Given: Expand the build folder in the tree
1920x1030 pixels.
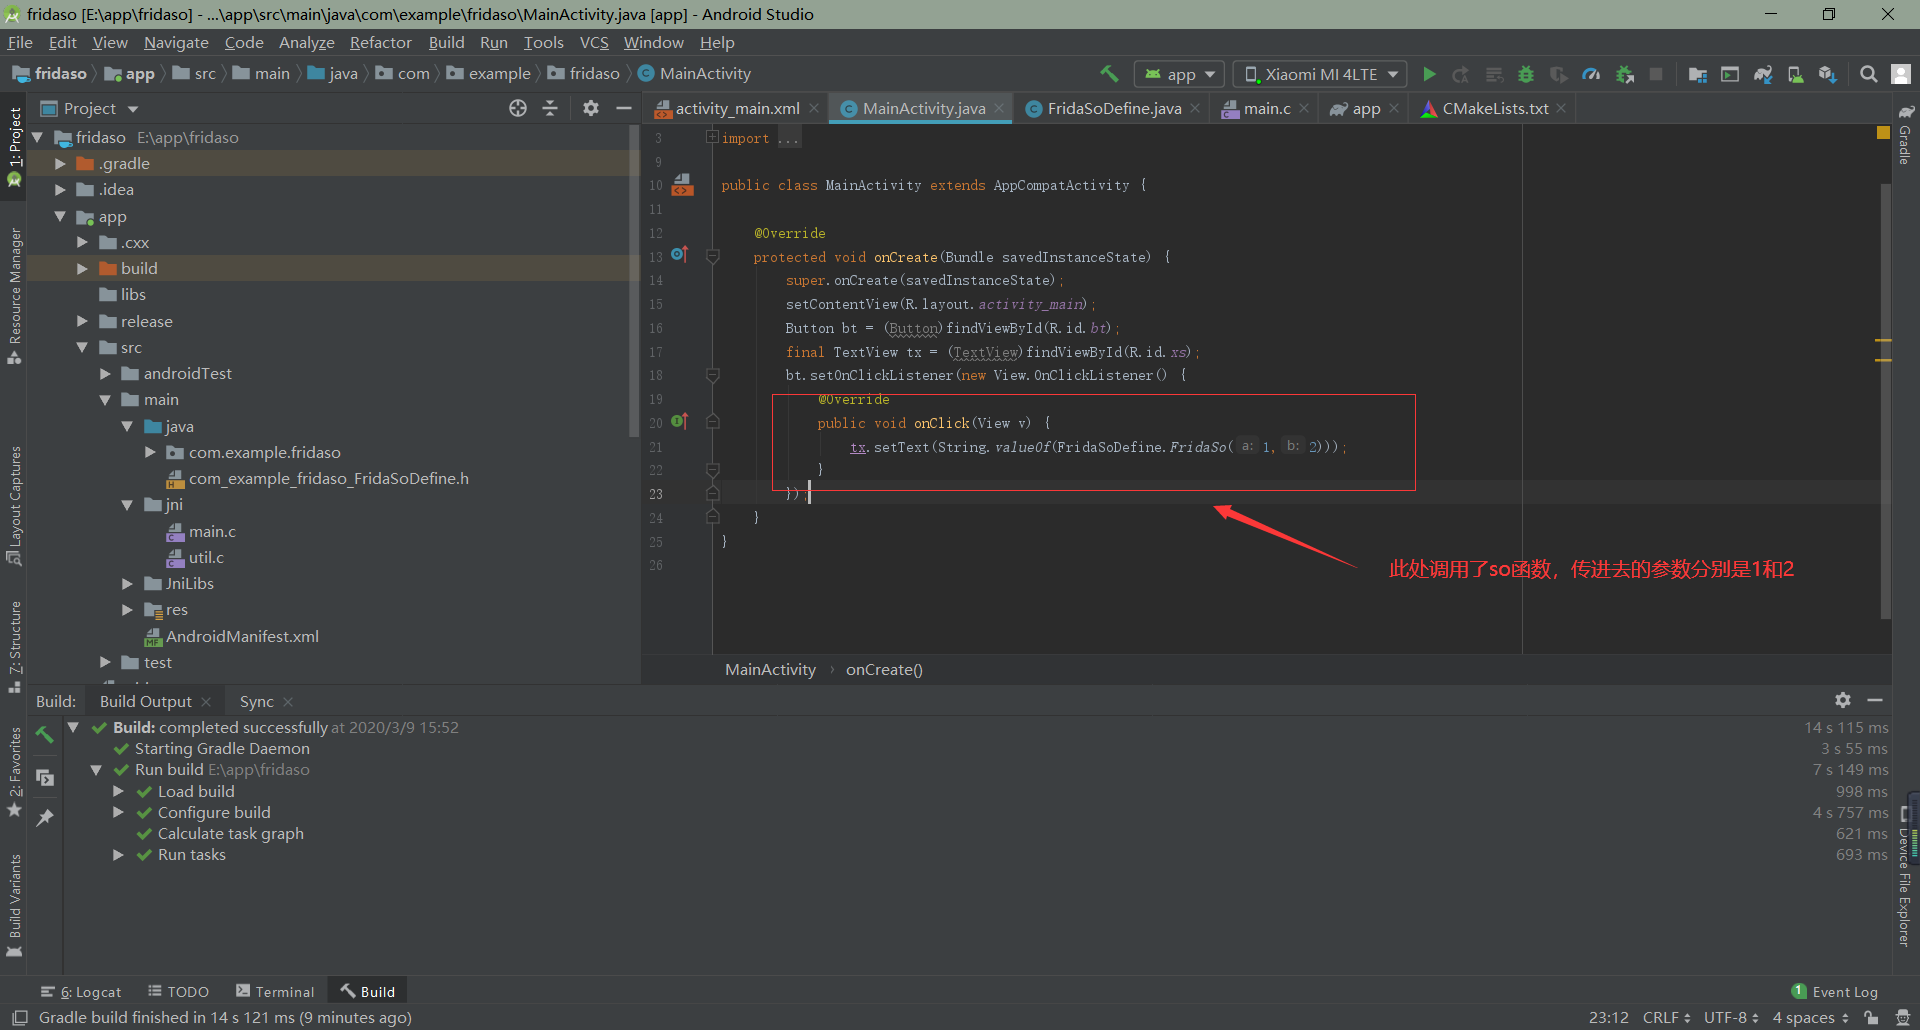Looking at the screenshot, I should (82, 268).
